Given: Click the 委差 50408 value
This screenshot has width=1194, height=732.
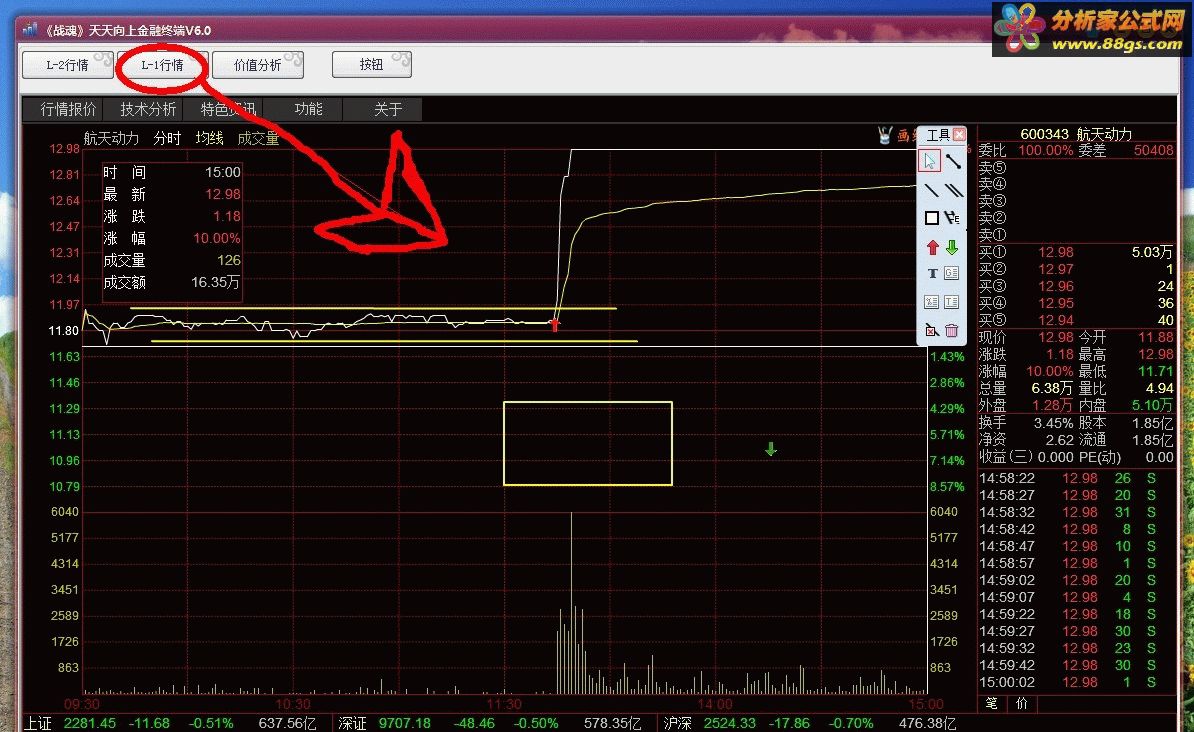Looking at the screenshot, I should coord(1154,150).
